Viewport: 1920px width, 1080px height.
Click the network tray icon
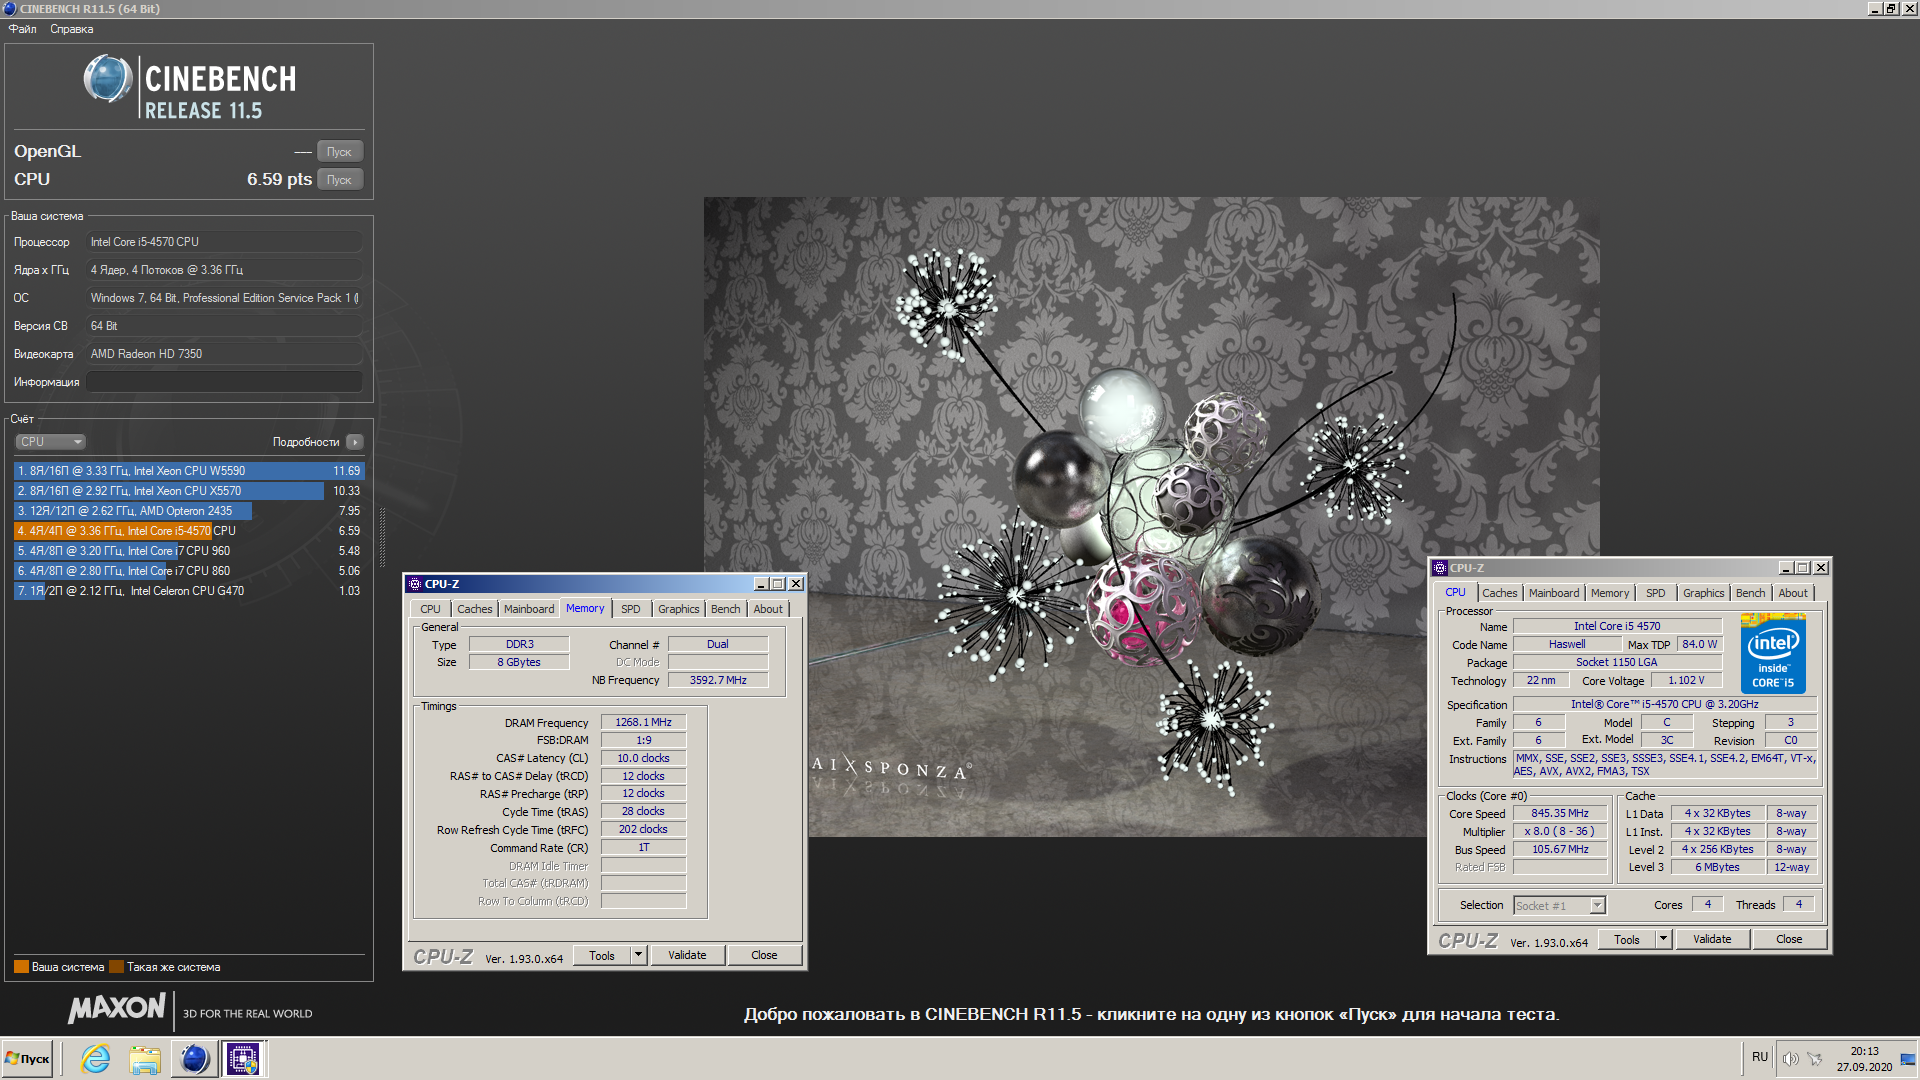tap(1814, 1058)
